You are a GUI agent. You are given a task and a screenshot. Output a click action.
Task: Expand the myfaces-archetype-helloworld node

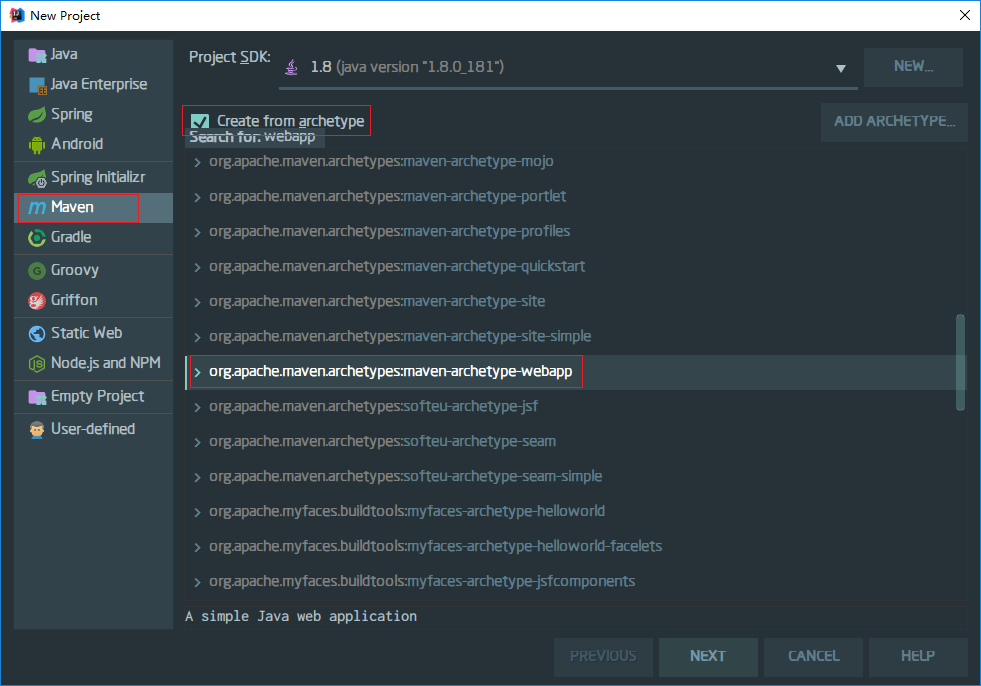(197, 513)
